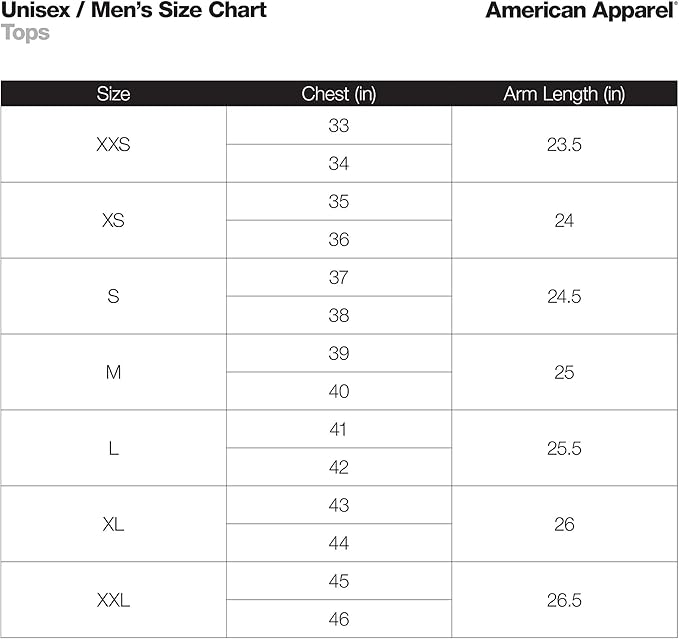679x639 pixels.
Task: Select the S size cell
Action: [x=113, y=297]
